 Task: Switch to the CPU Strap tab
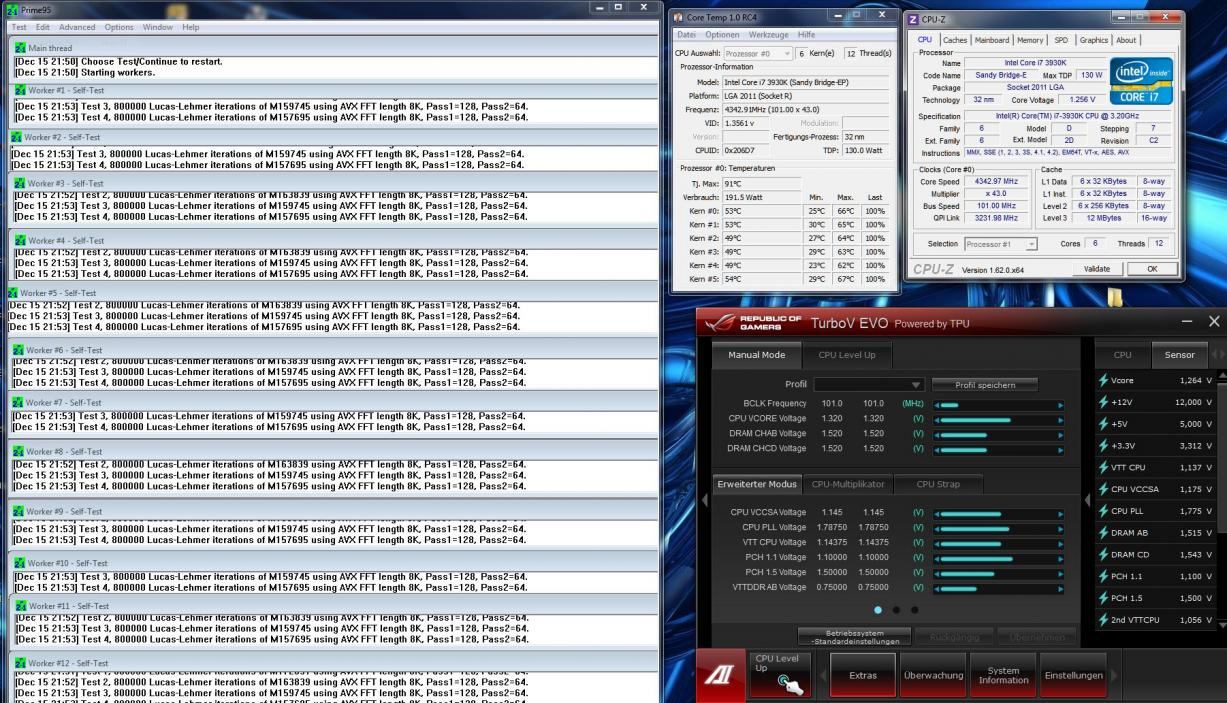click(938, 484)
